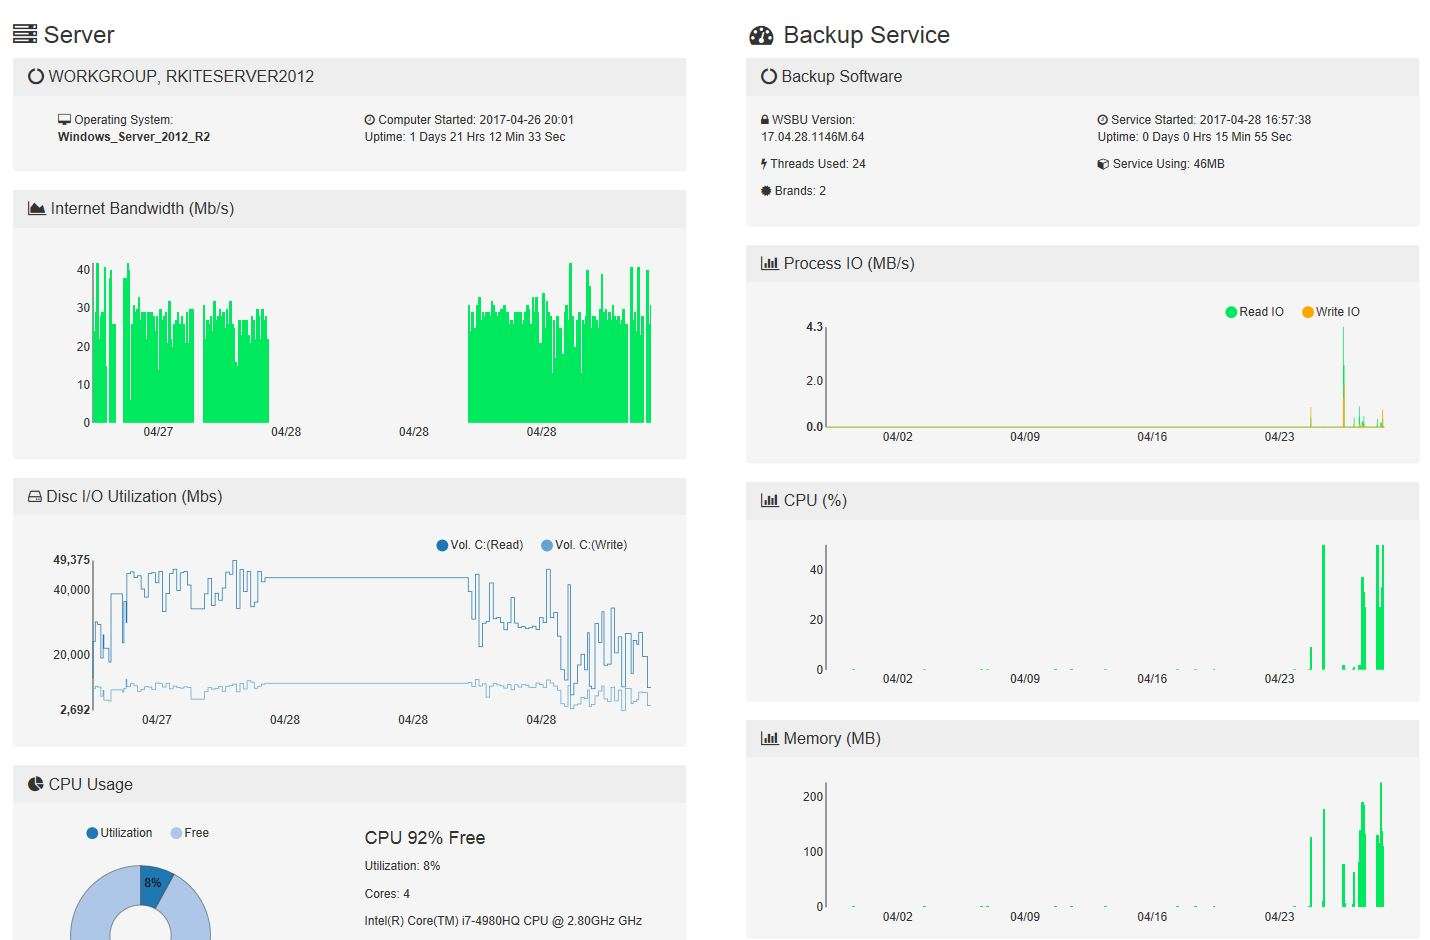
Task: Click the Uptime 0 Days 0 Hrs text
Action: (1195, 137)
